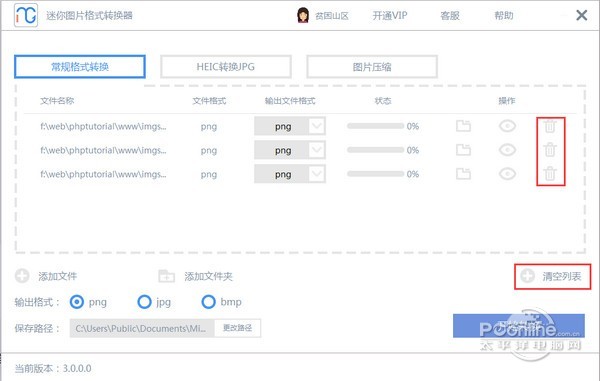
Task: Switch to HEIC转换JPG tab
Action: (226, 67)
